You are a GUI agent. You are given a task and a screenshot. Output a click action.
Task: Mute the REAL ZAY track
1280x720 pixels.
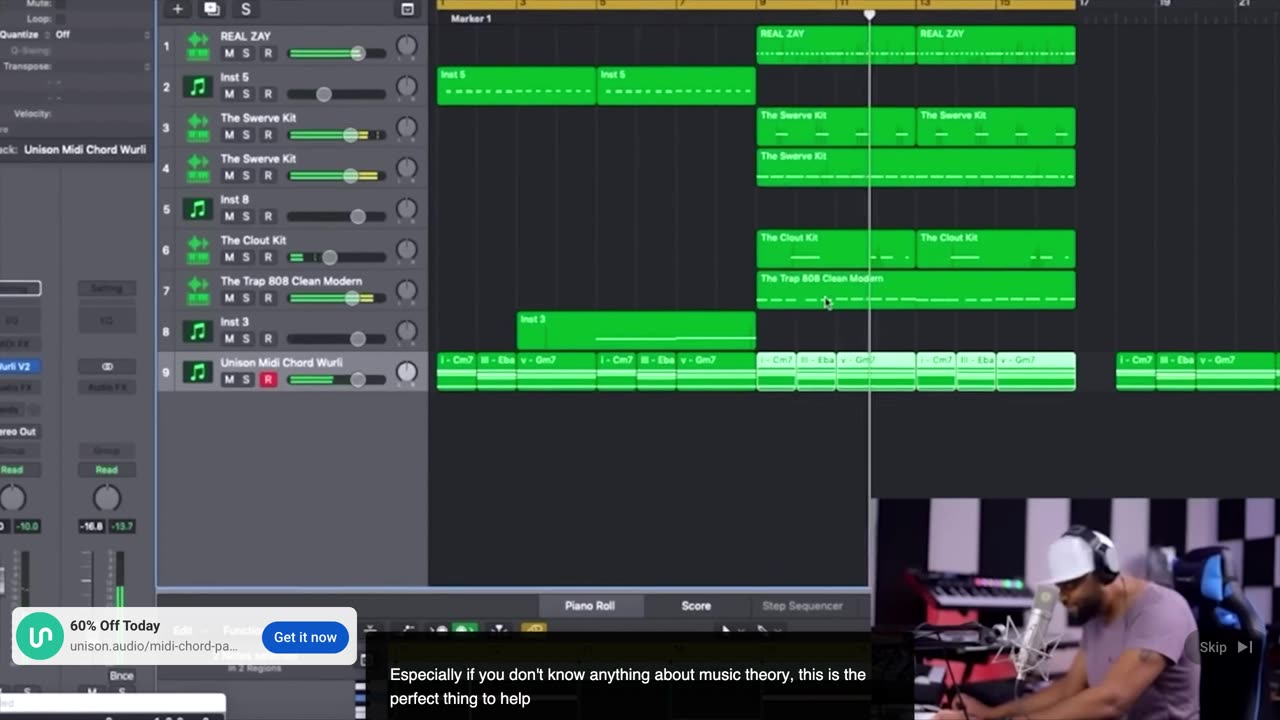click(229, 53)
